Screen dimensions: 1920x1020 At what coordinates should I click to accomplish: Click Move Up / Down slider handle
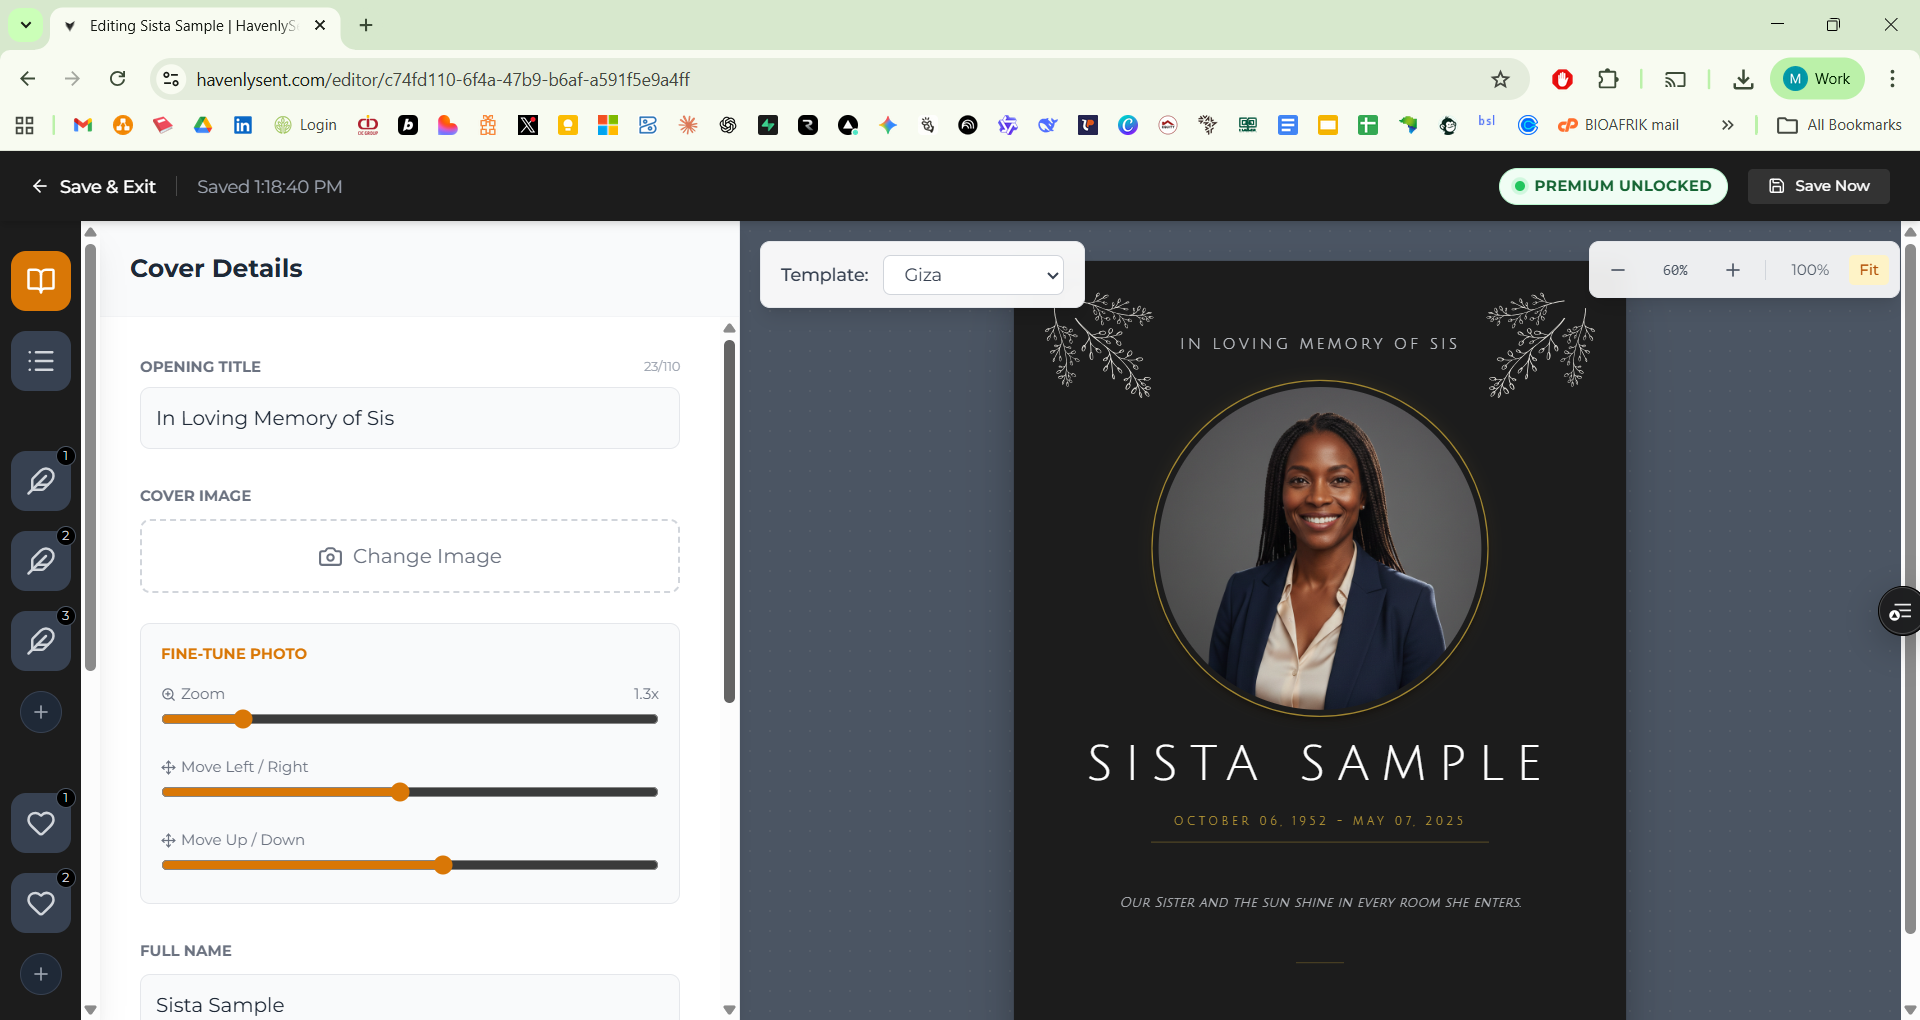pyautogui.click(x=443, y=865)
